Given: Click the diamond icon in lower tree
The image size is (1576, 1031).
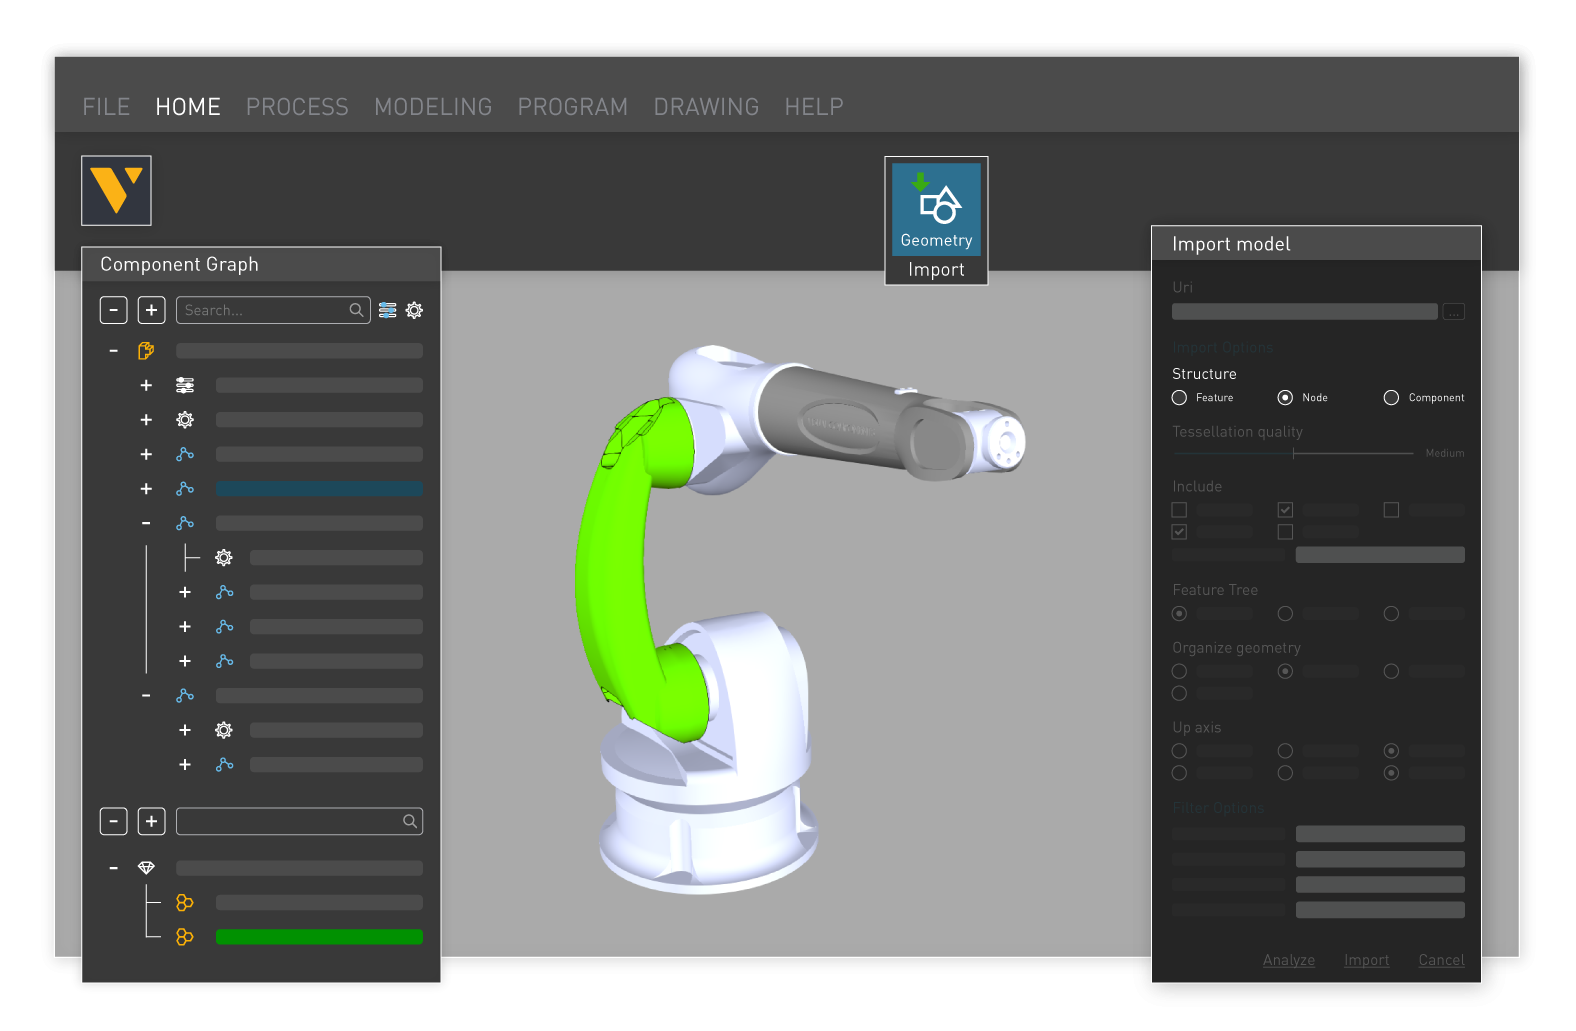Looking at the screenshot, I should tap(146, 868).
